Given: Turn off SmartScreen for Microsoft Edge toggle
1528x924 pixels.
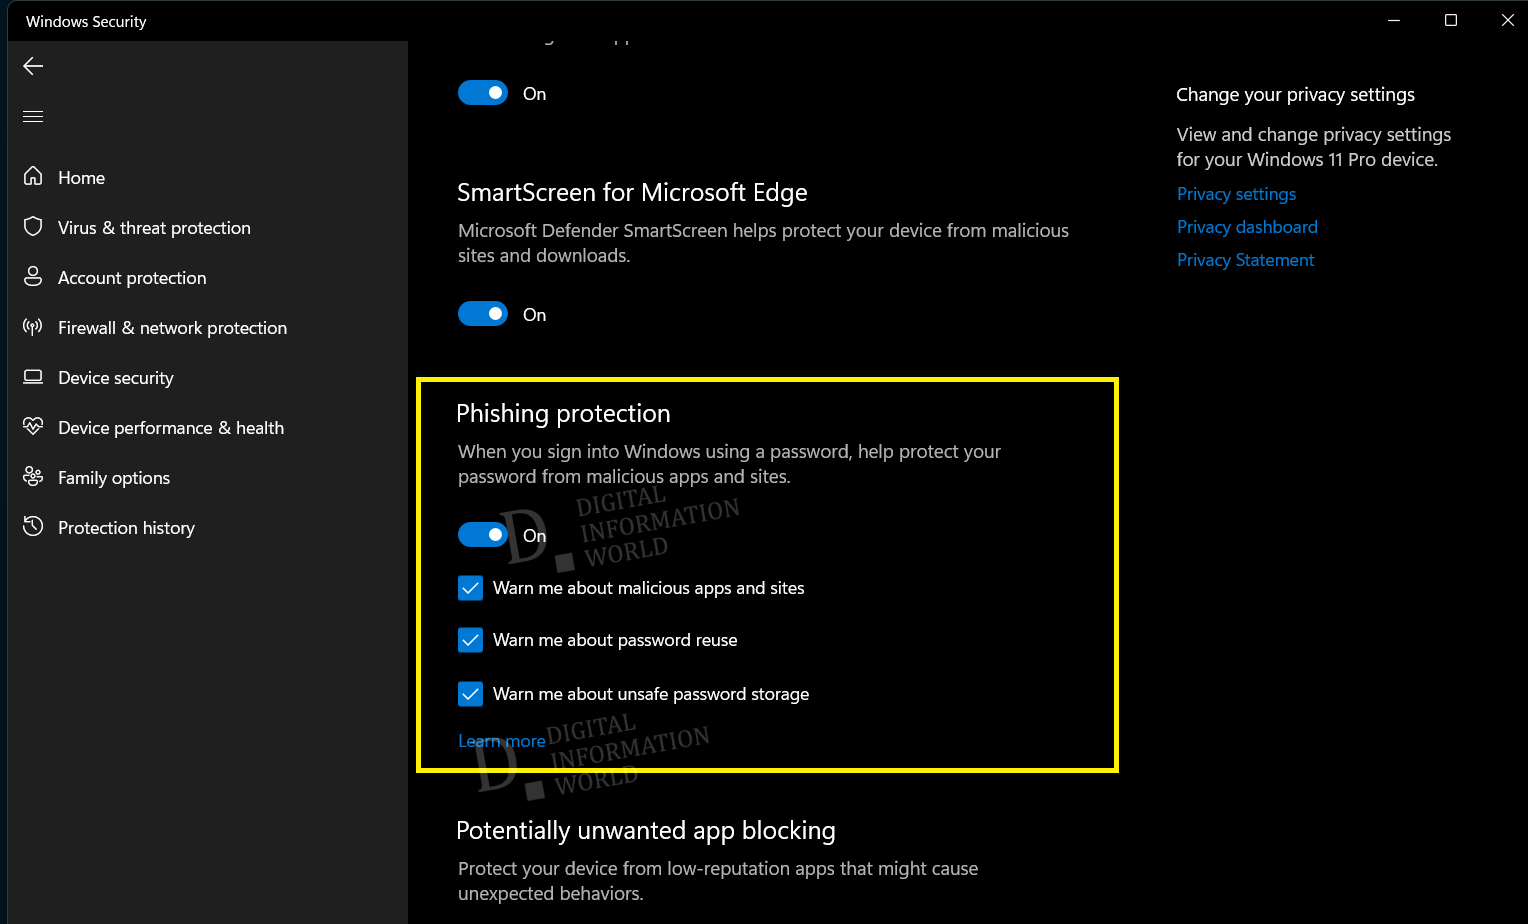Looking at the screenshot, I should (483, 314).
